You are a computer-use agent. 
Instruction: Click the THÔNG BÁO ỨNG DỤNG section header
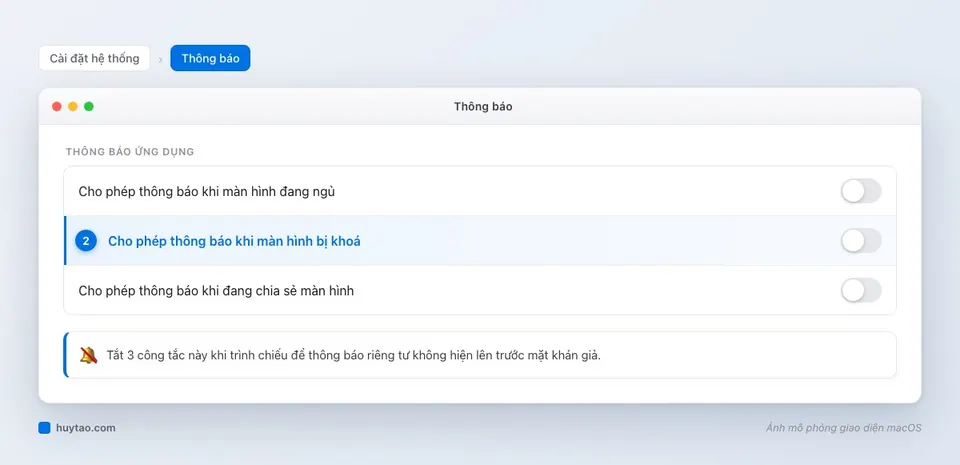[130, 152]
